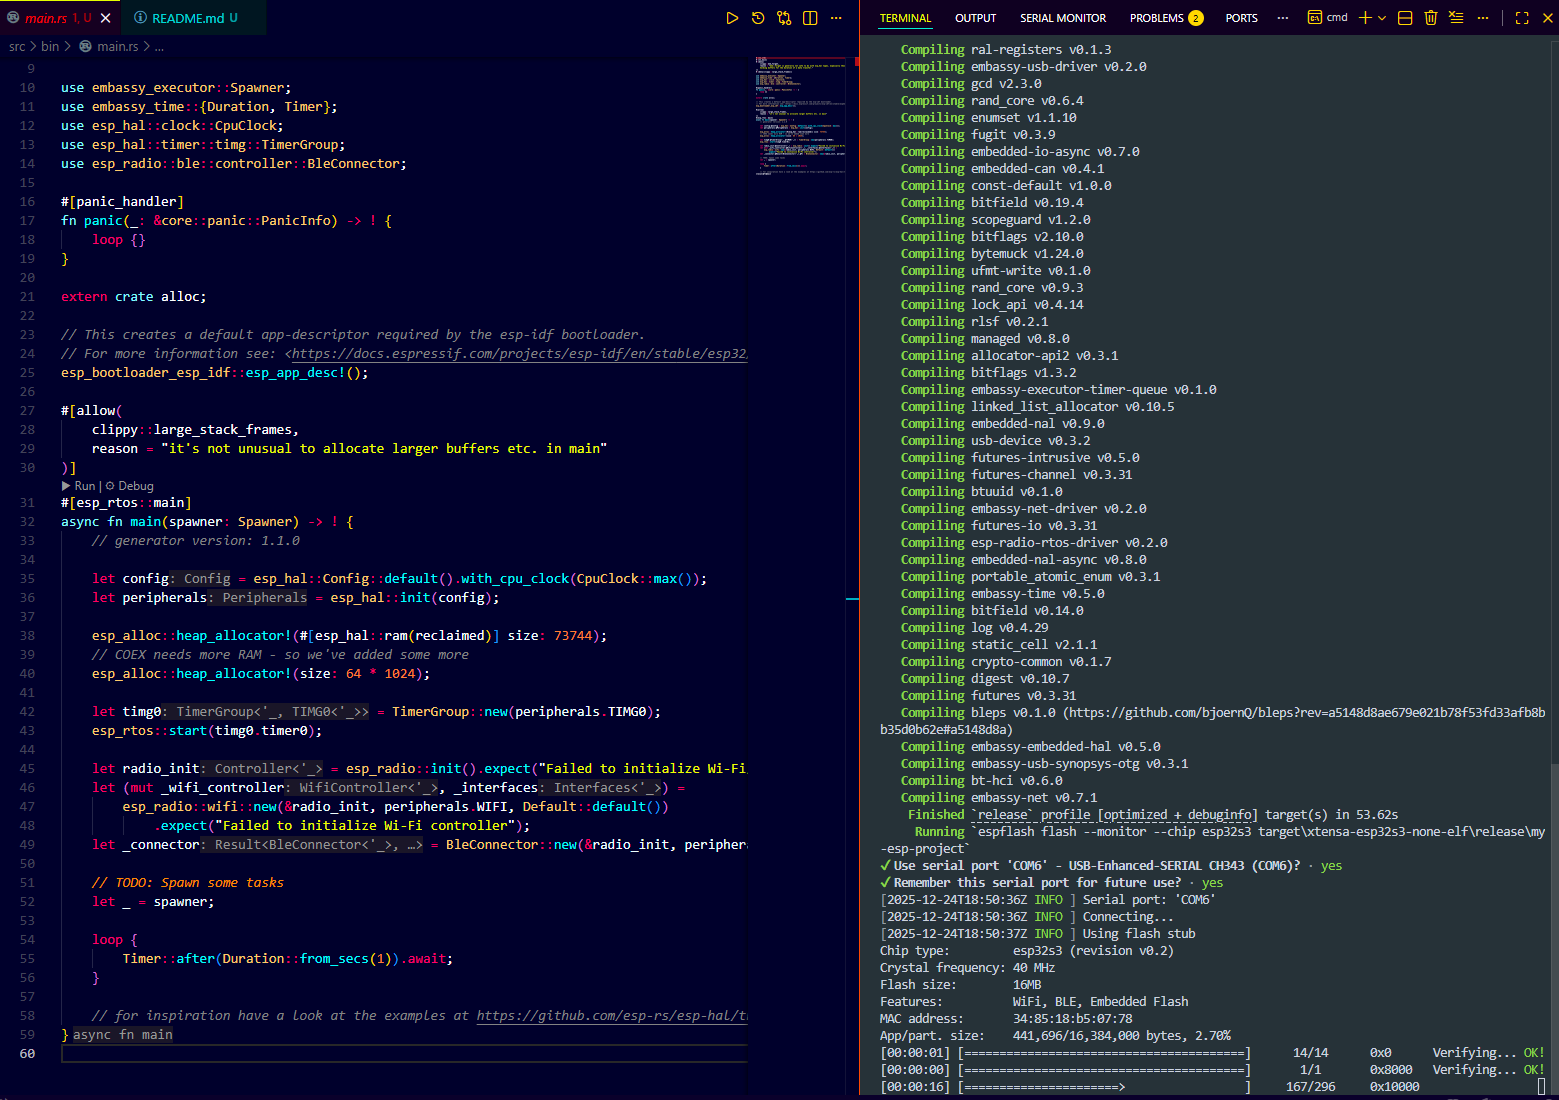
Task: Open the github.com/esp-rs/esp-hal examples link
Action: 612,1016
